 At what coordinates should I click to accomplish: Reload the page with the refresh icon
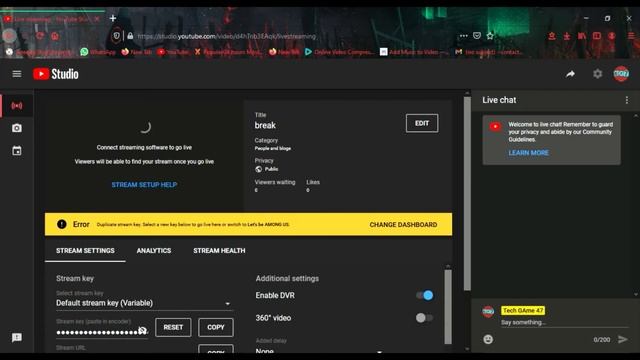(x=40, y=36)
